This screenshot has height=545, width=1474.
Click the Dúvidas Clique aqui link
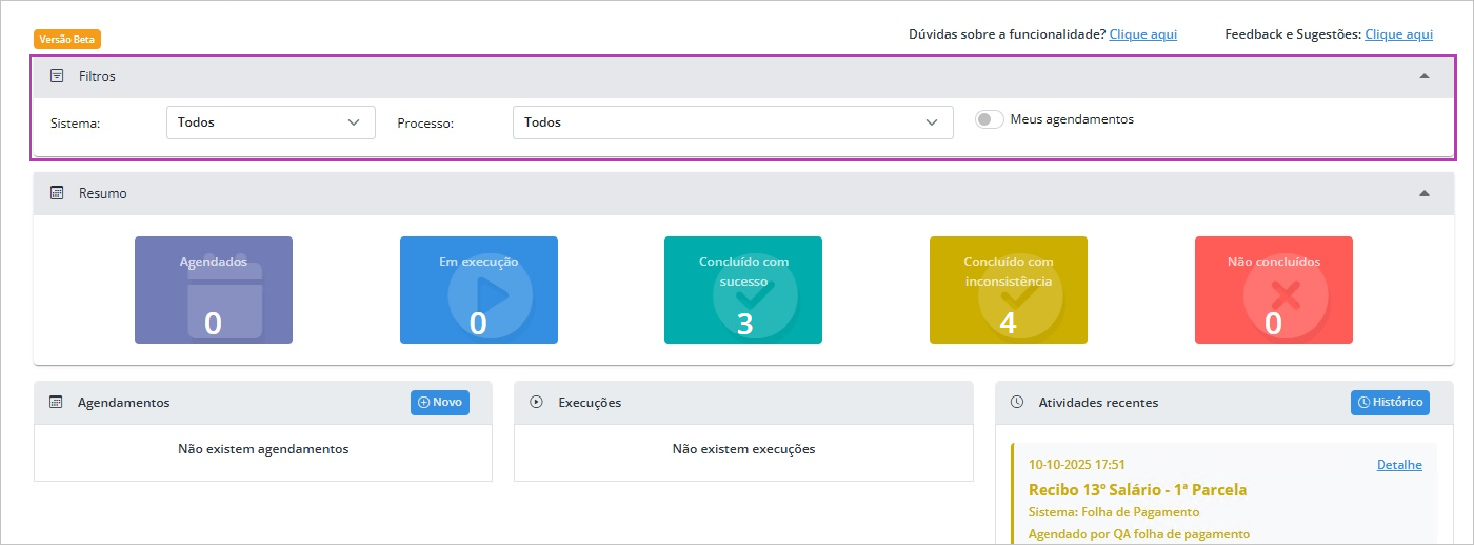[x=1143, y=34]
